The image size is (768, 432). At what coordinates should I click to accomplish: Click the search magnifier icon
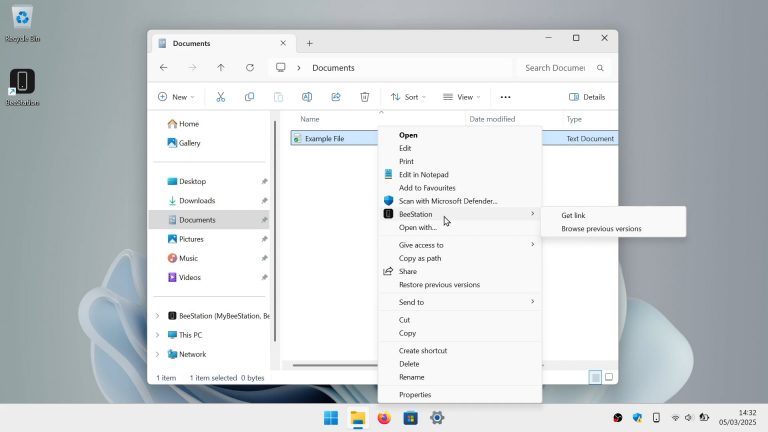coord(600,68)
